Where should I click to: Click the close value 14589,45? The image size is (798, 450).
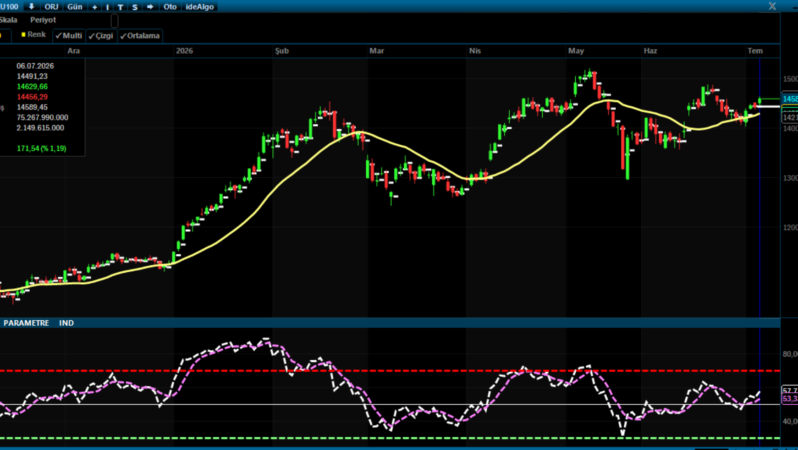pyautogui.click(x=32, y=107)
